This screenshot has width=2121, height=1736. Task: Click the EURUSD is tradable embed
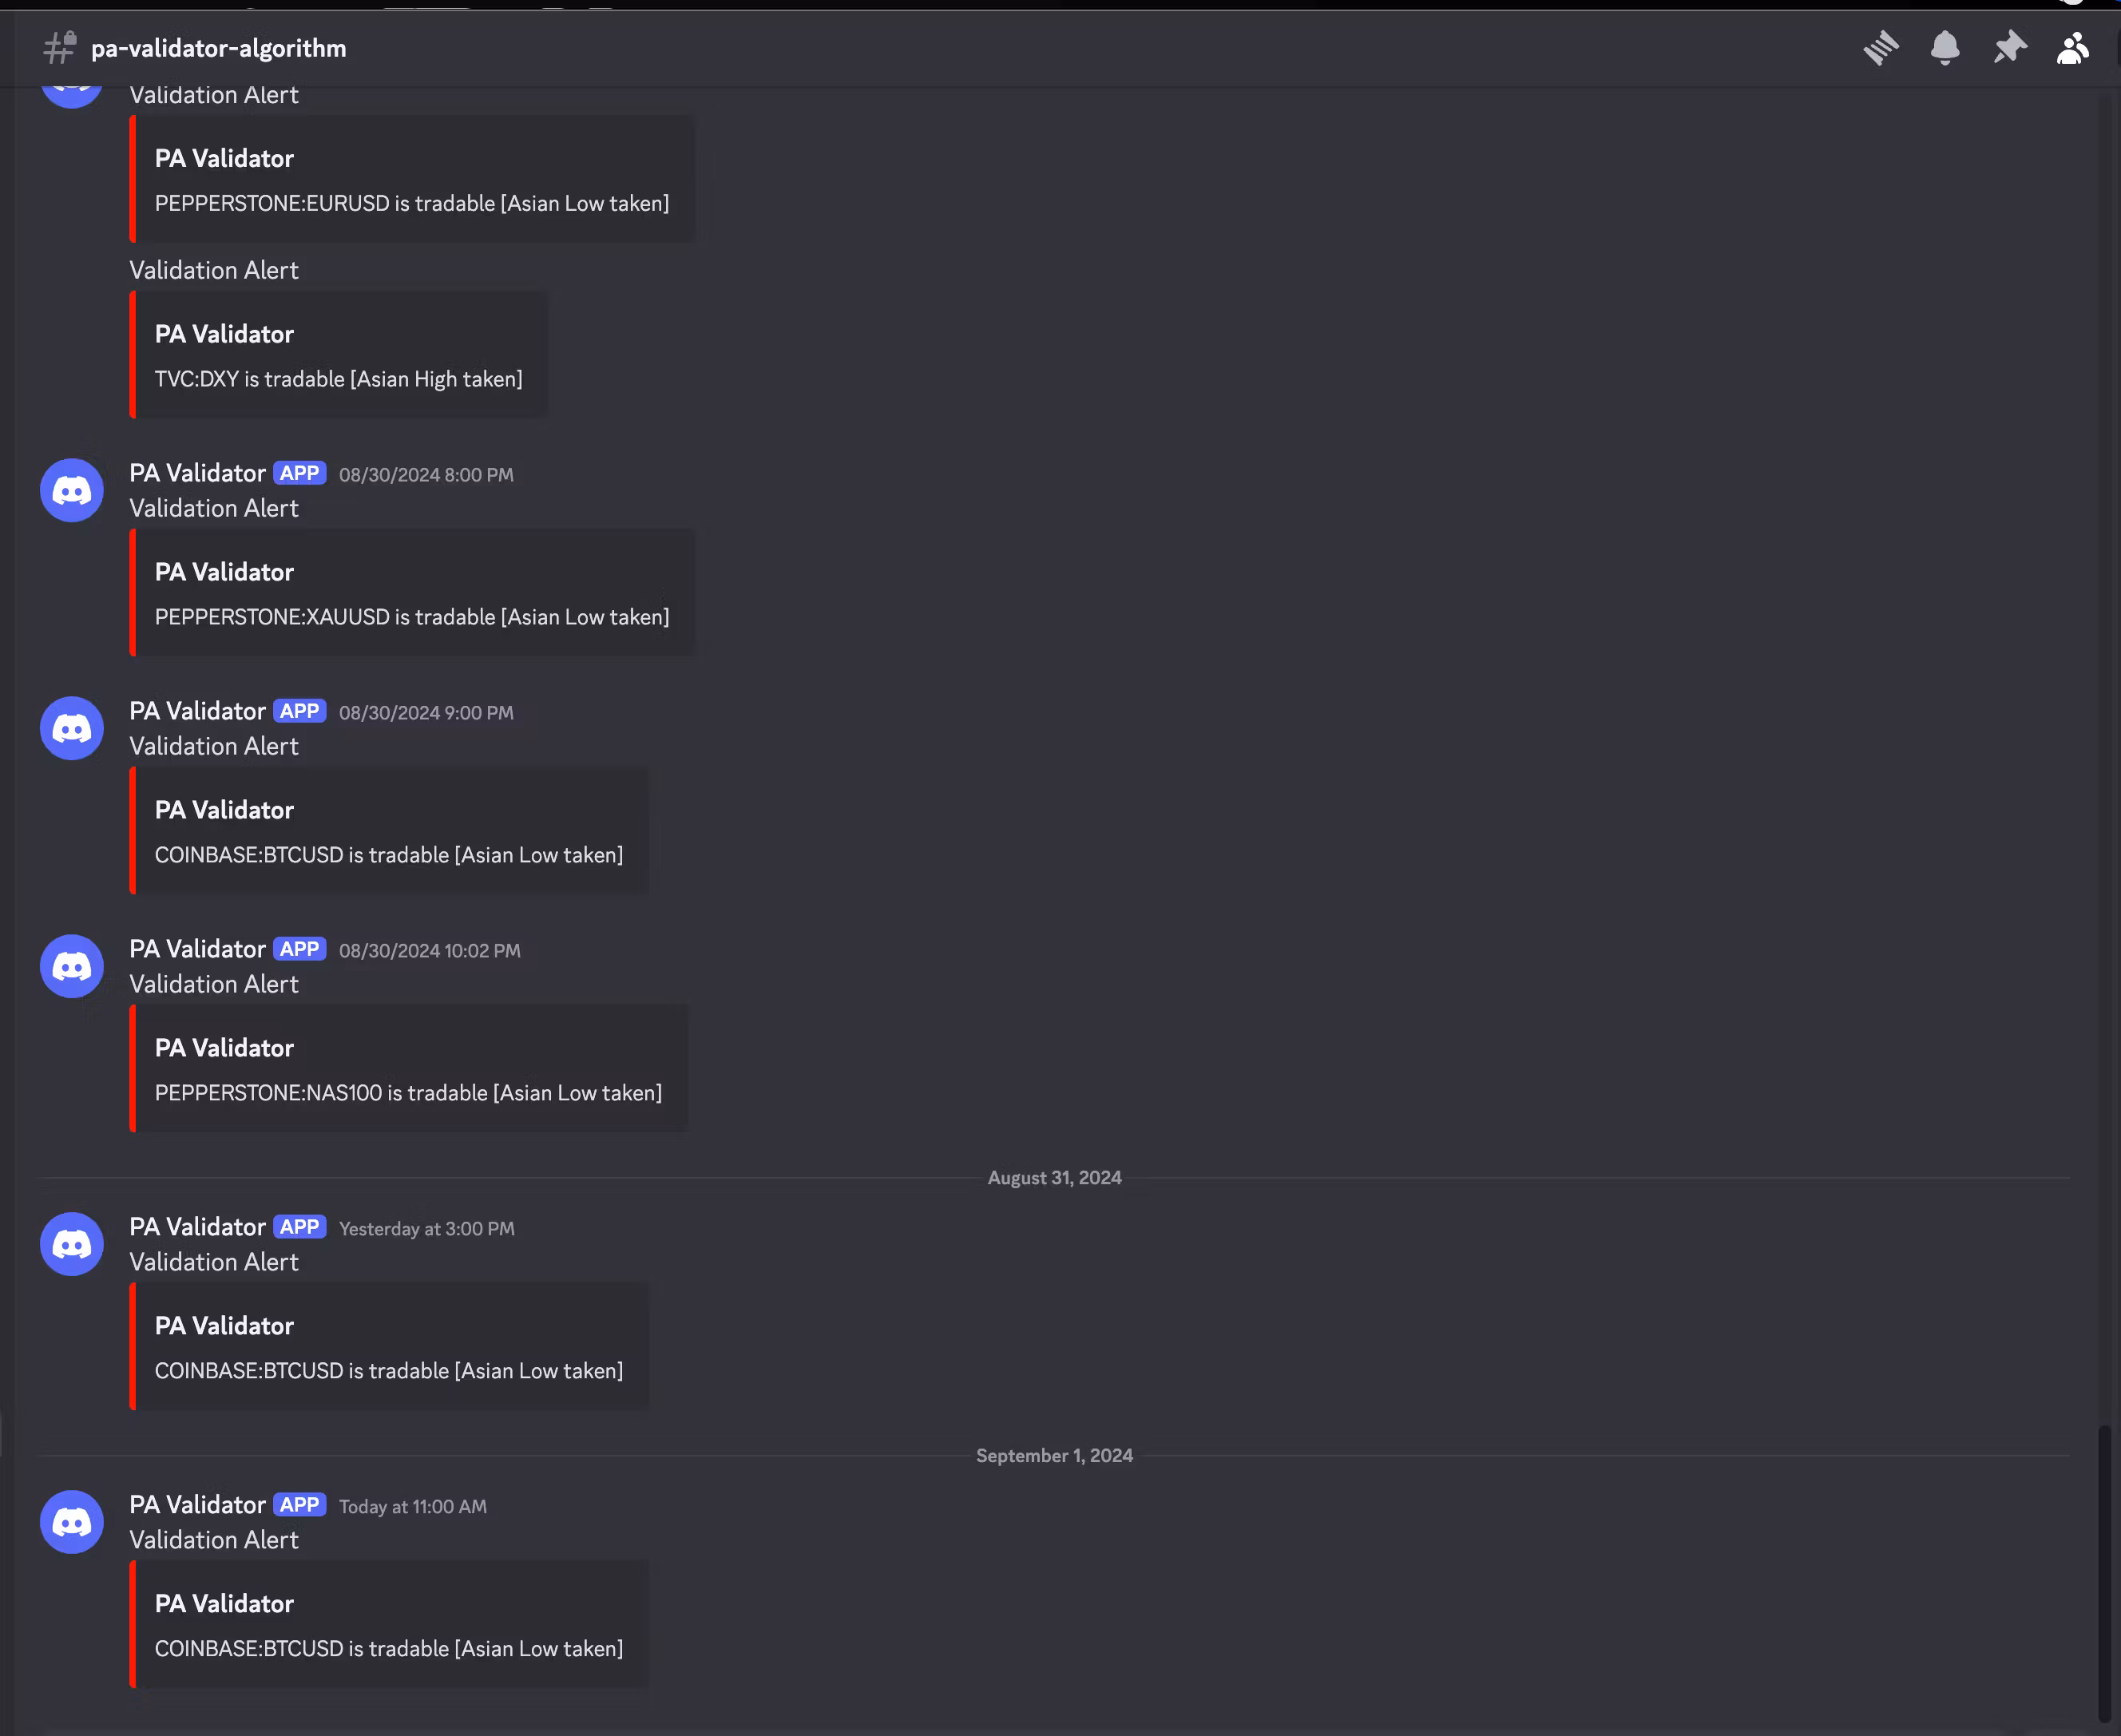(411, 203)
